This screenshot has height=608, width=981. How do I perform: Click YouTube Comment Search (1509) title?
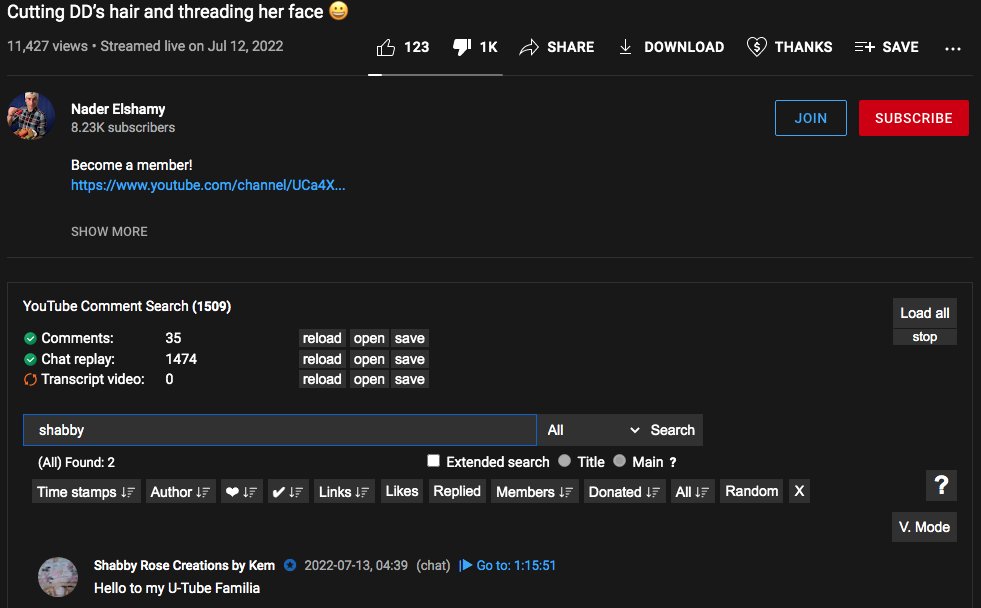point(127,306)
